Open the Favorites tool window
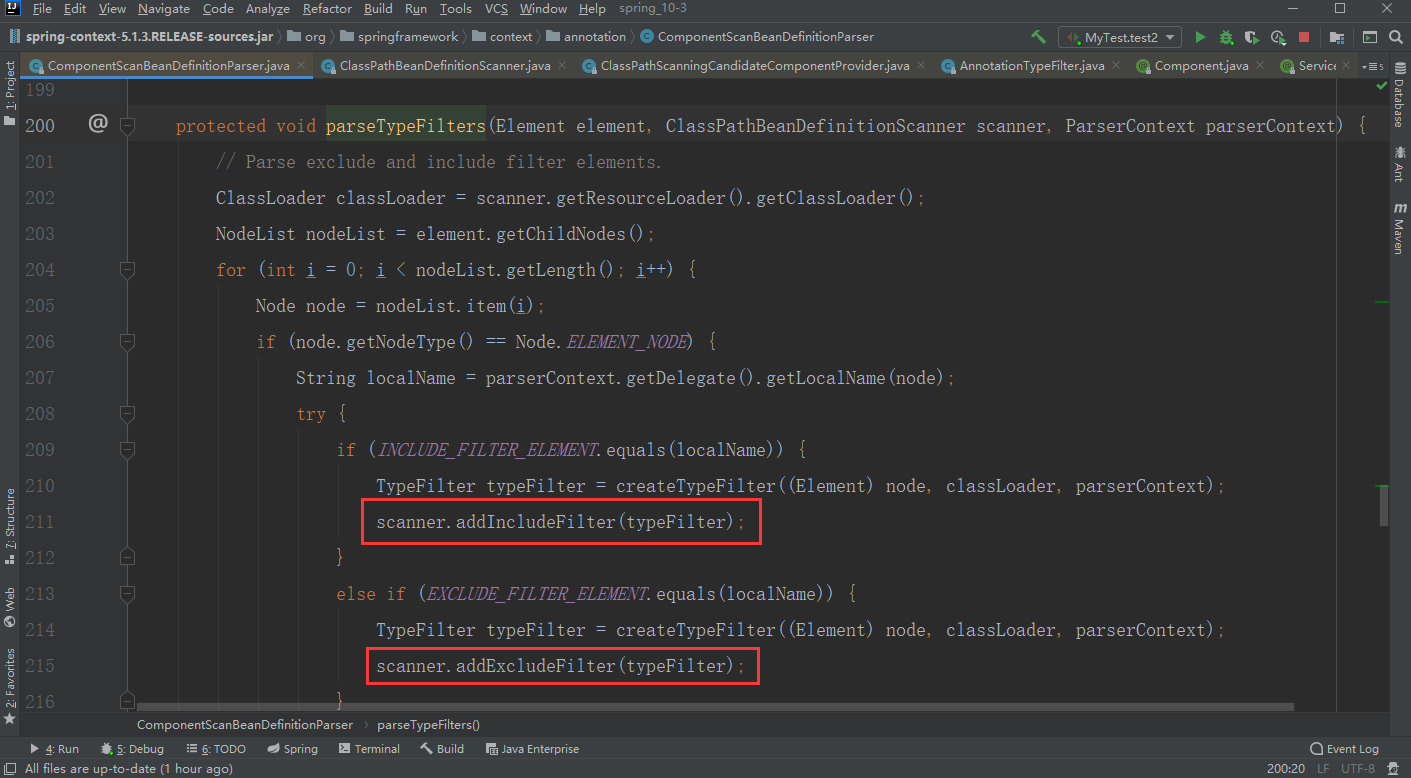 (x=10, y=687)
